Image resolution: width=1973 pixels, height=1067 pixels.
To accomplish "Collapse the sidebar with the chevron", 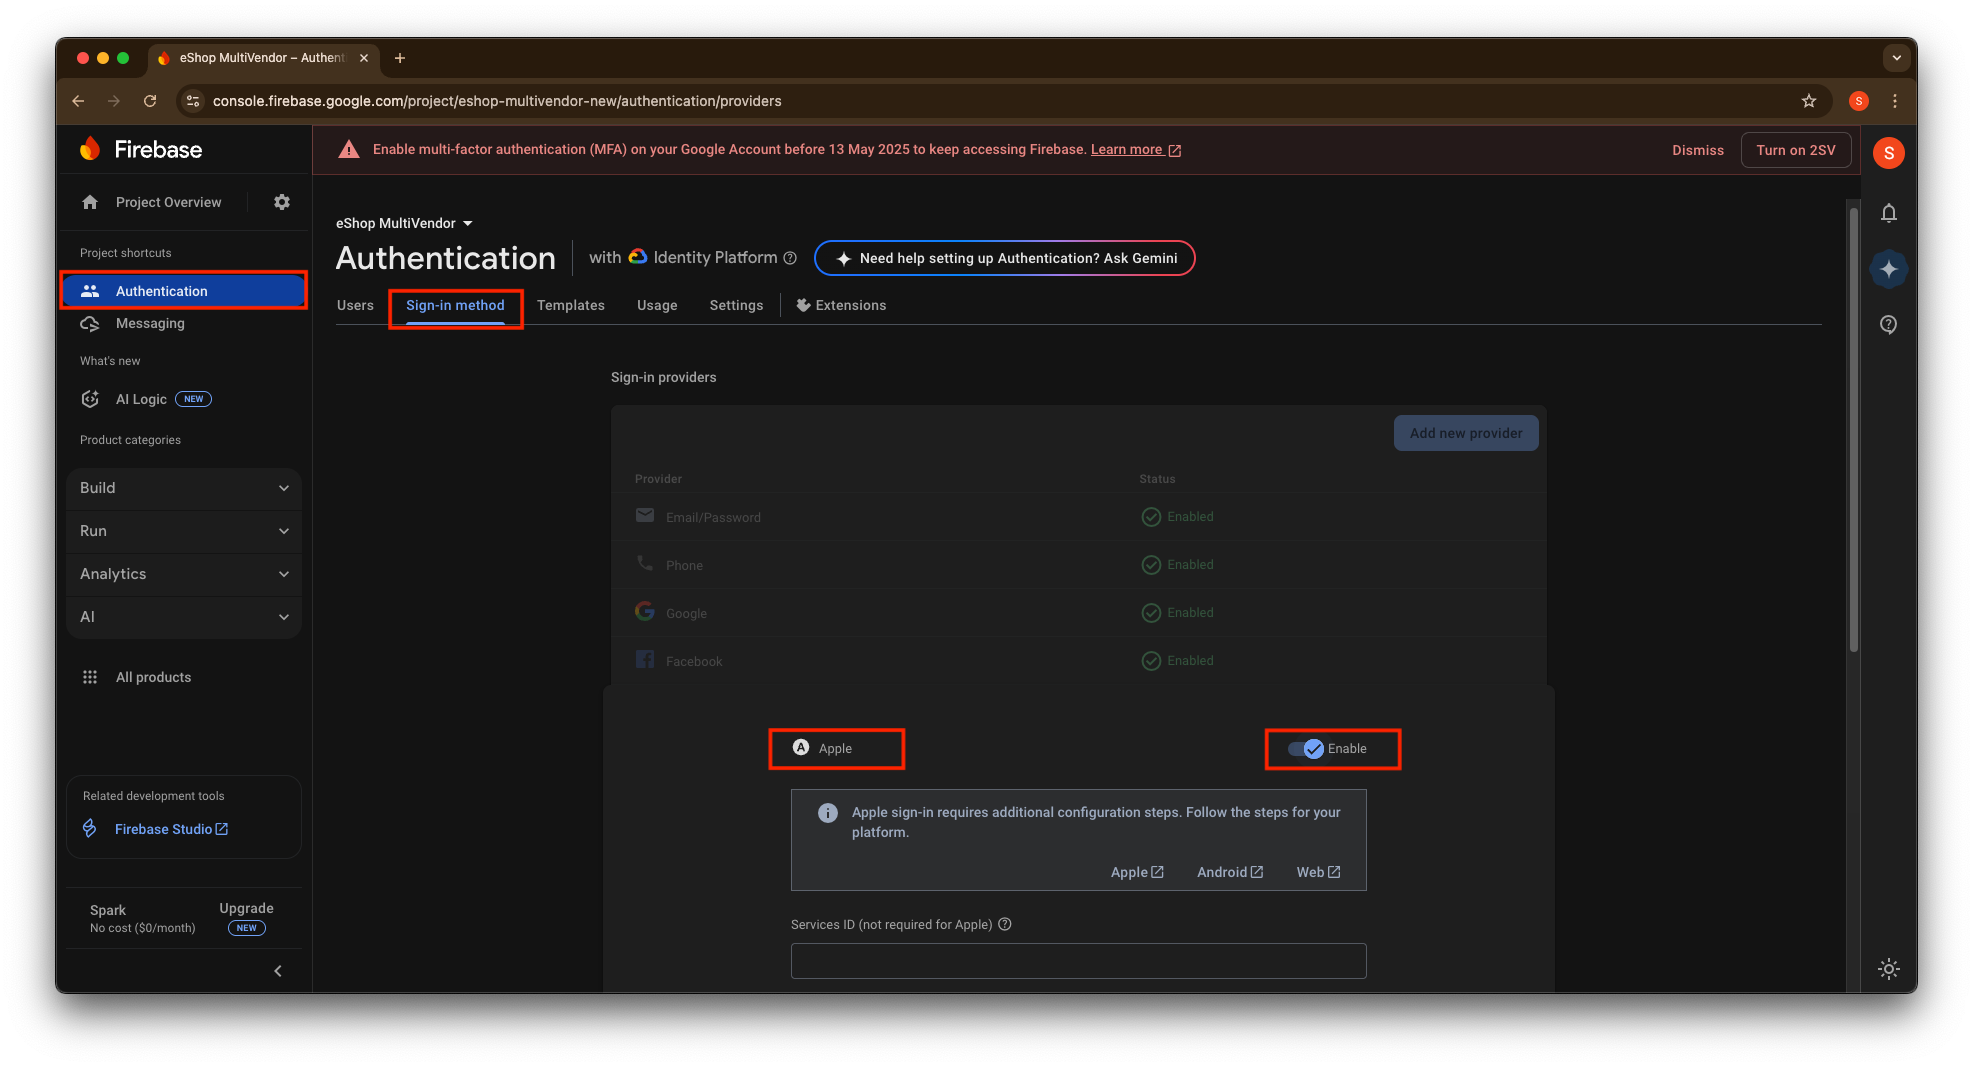I will (278, 971).
